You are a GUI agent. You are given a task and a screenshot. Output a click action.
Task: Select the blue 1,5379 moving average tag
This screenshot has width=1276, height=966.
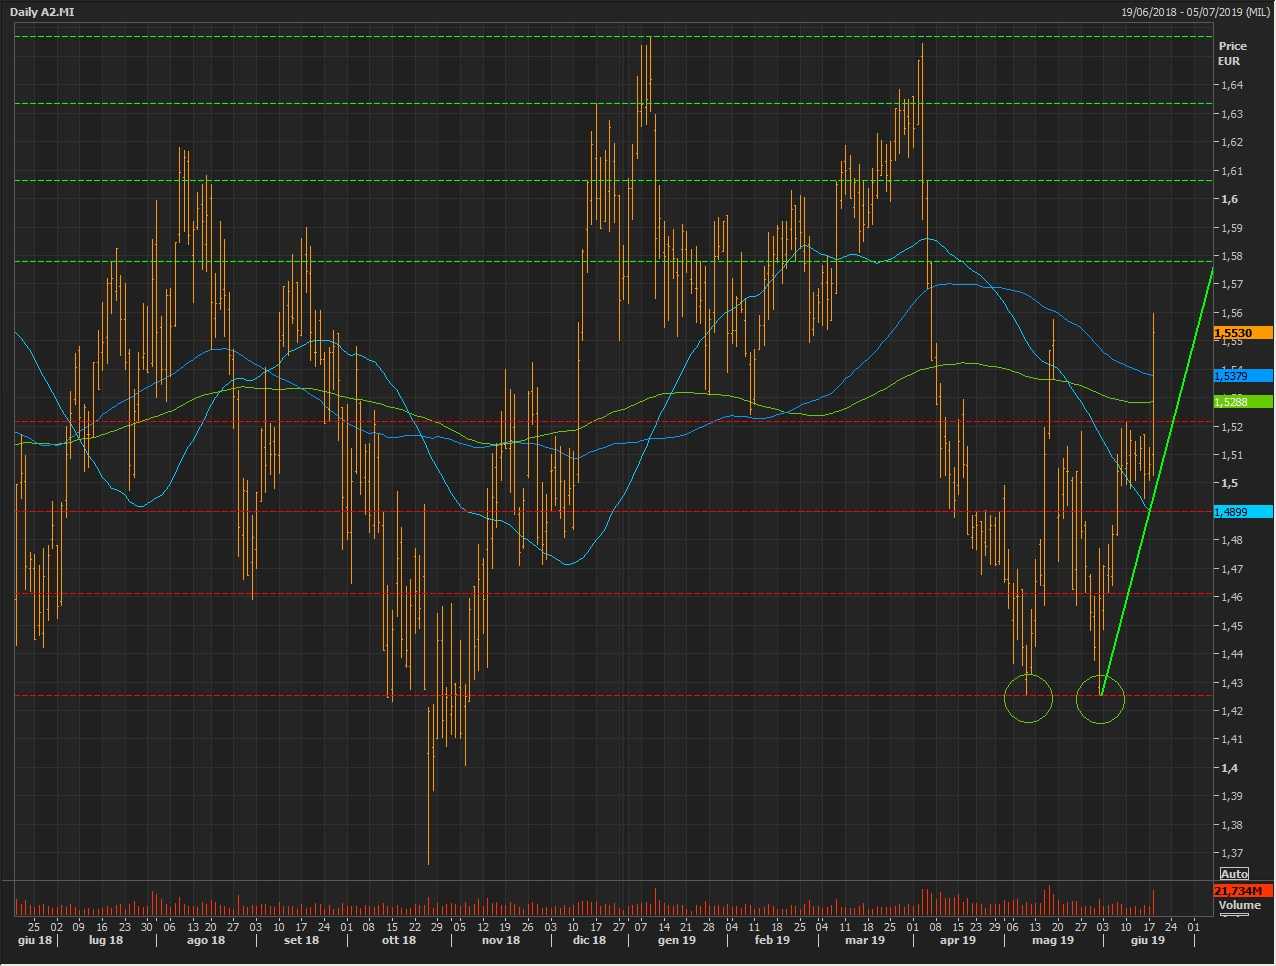1242,376
